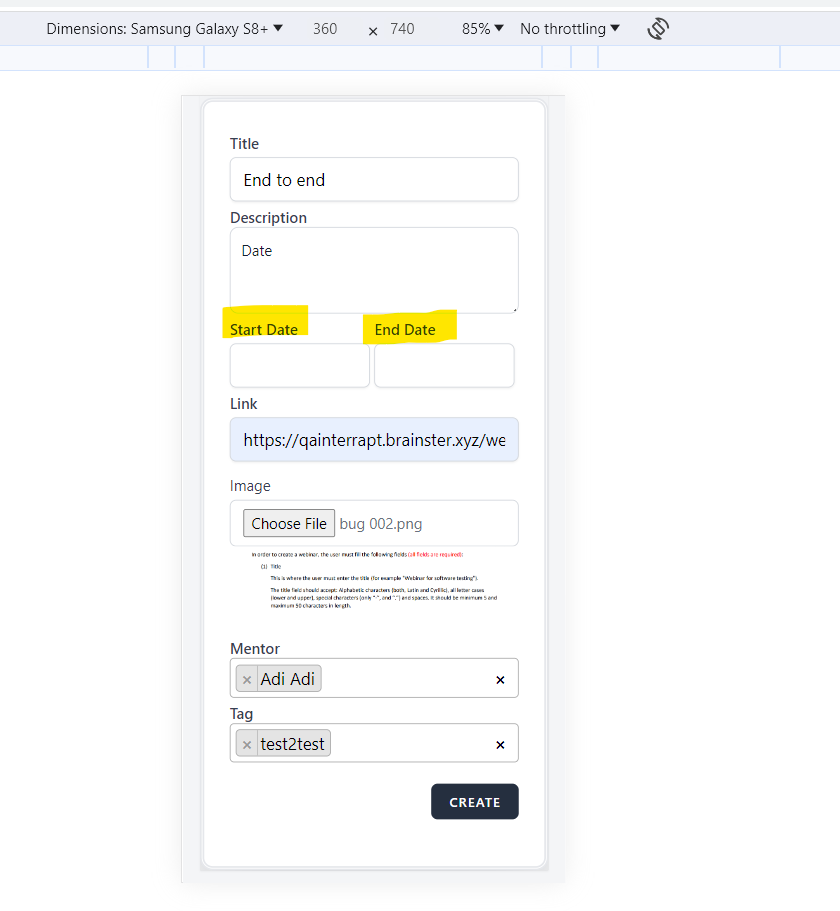Click the End Date input box
840x911 pixels.
click(x=444, y=366)
